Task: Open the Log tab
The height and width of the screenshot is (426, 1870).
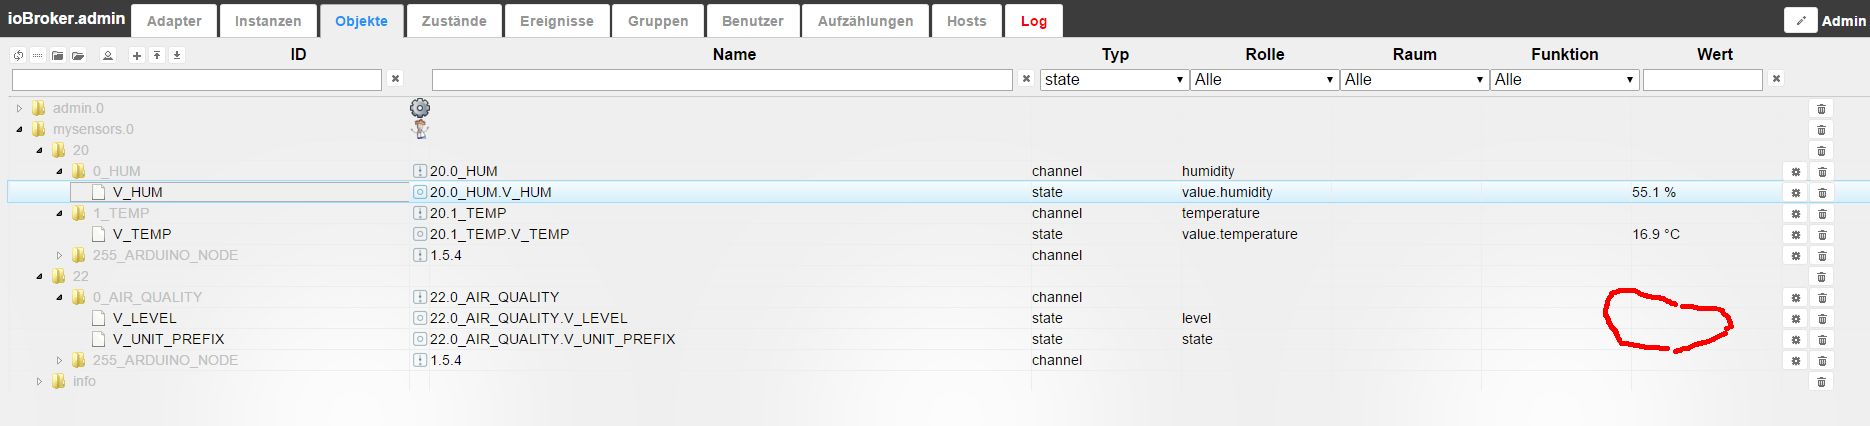Action: [1034, 21]
